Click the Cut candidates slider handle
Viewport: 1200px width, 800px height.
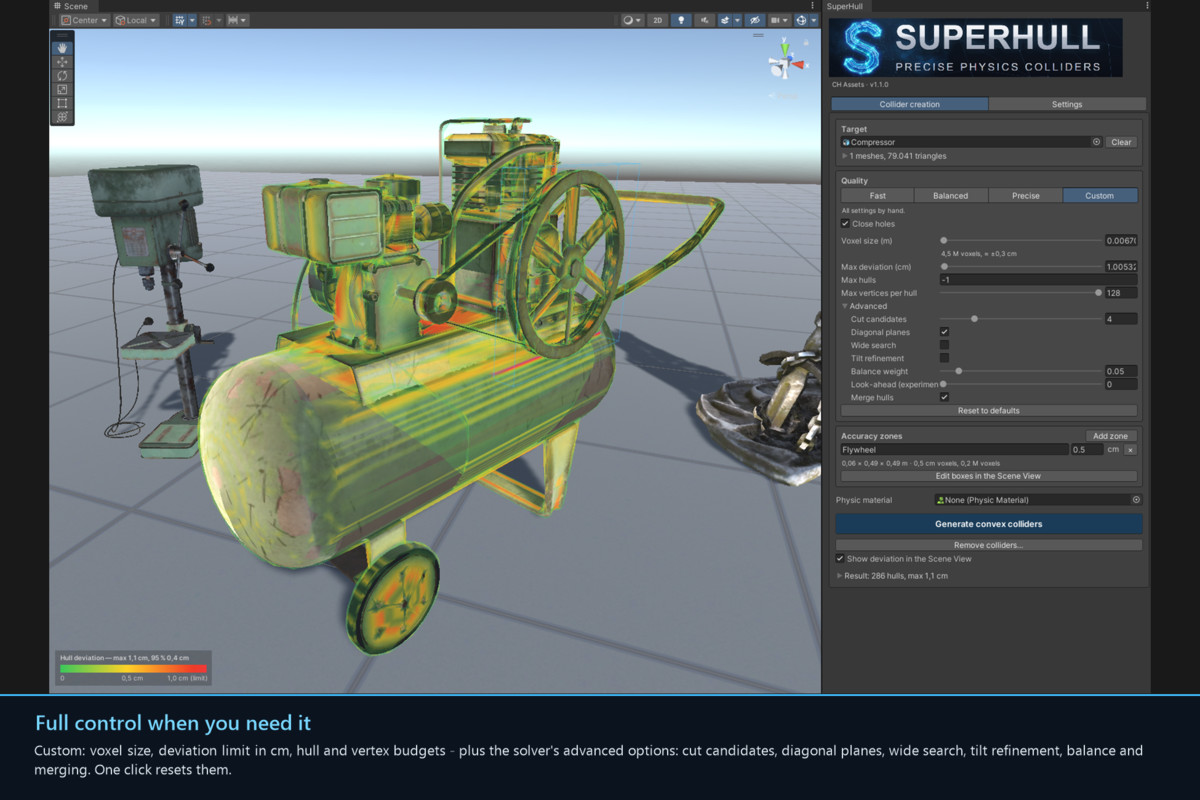[x=974, y=319]
